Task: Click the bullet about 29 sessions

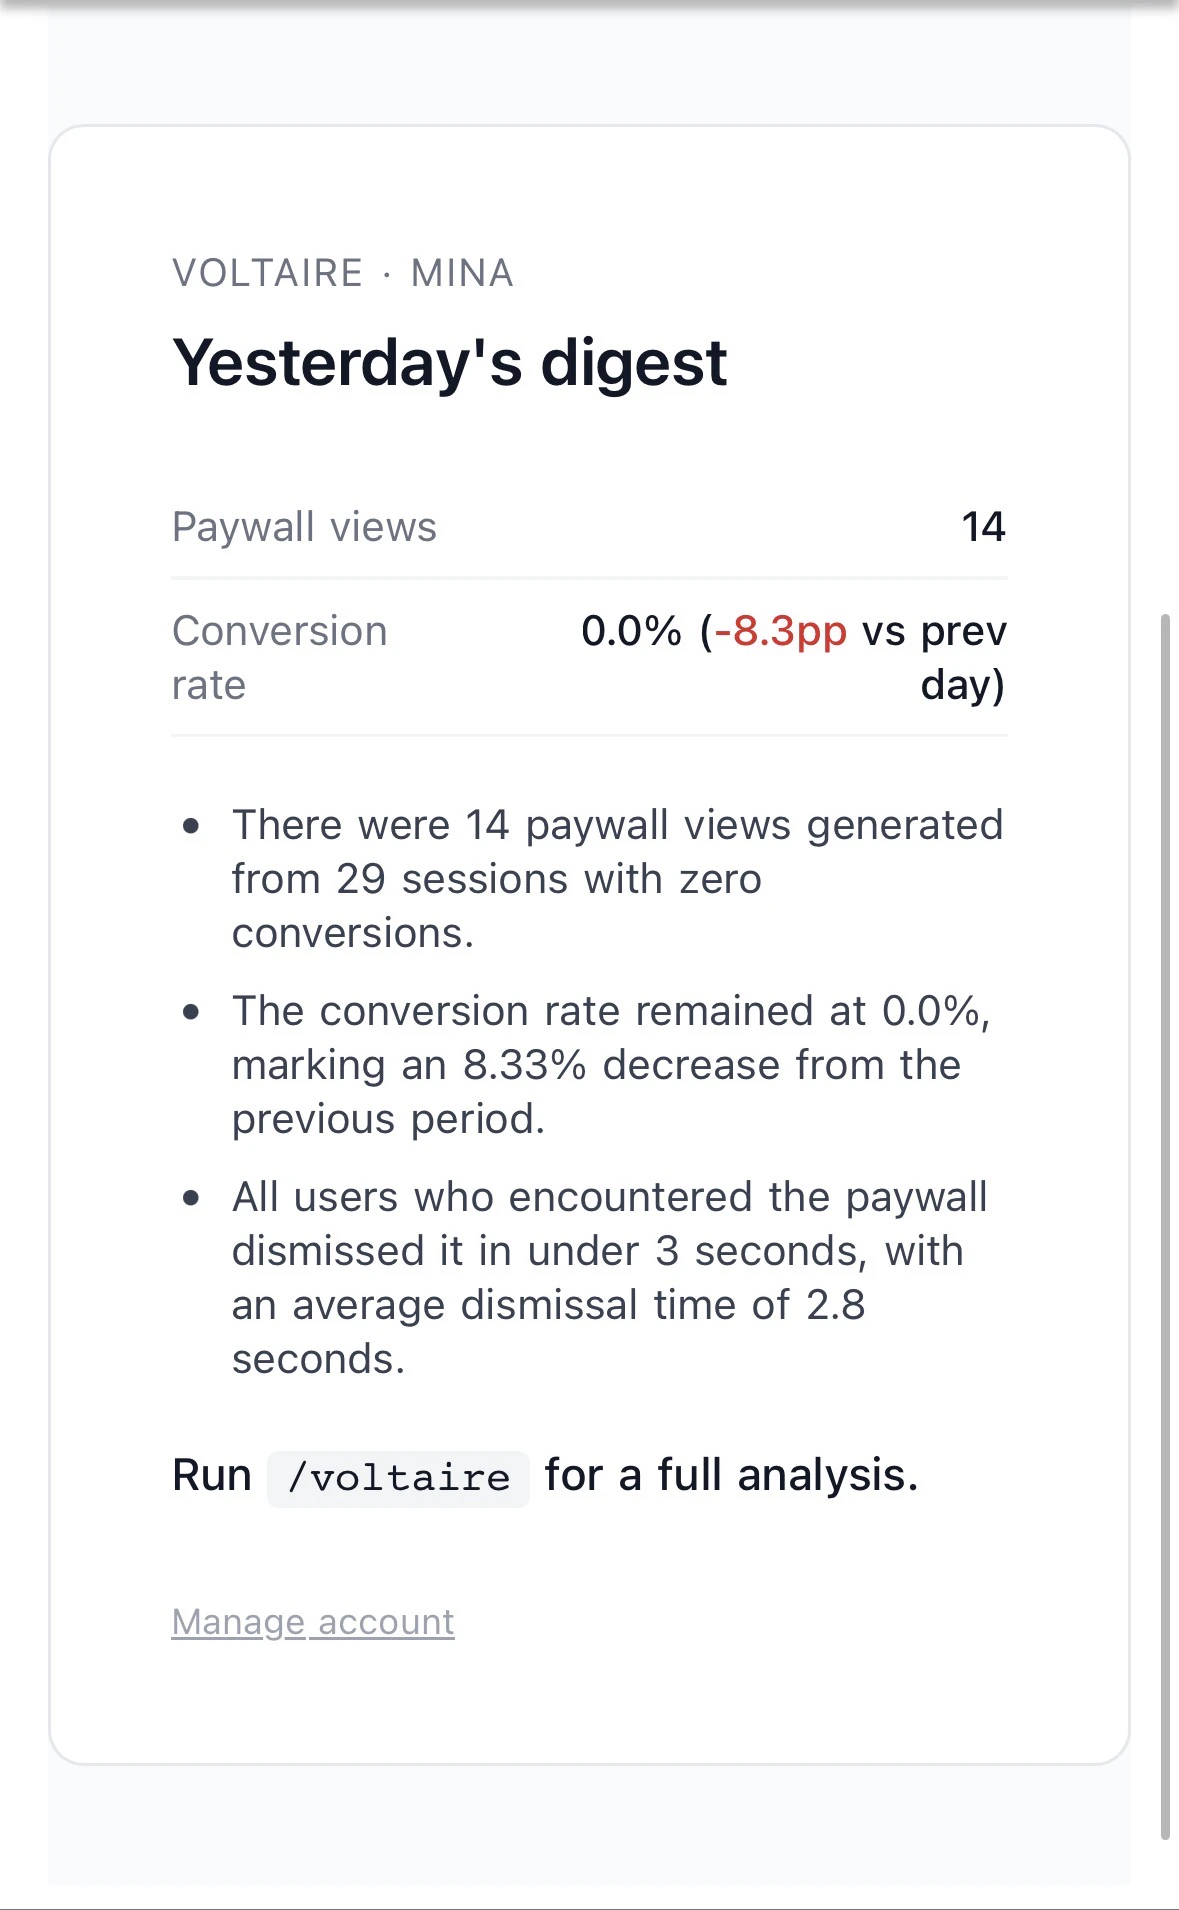Action: [x=617, y=879]
